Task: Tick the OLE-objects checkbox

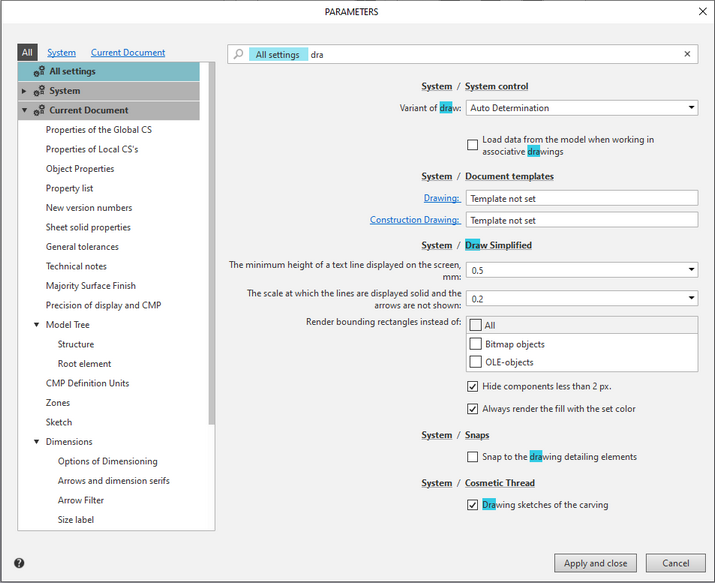Action: coord(476,362)
